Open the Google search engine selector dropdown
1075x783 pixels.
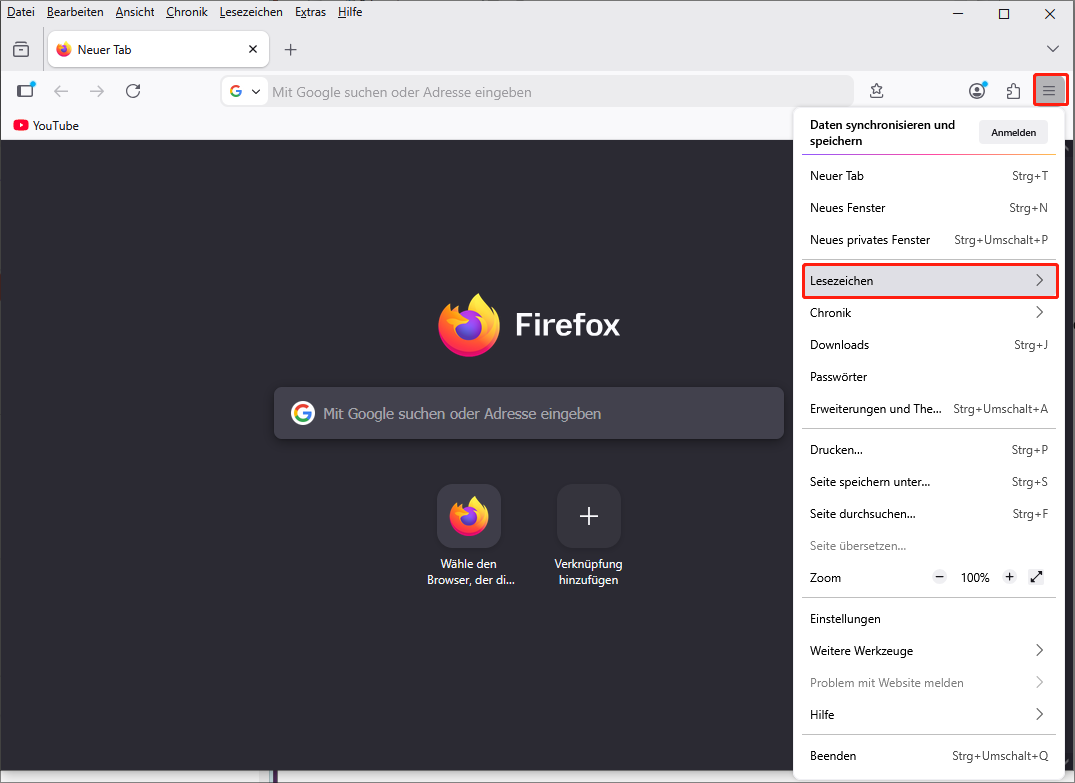[x=245, y=91]
